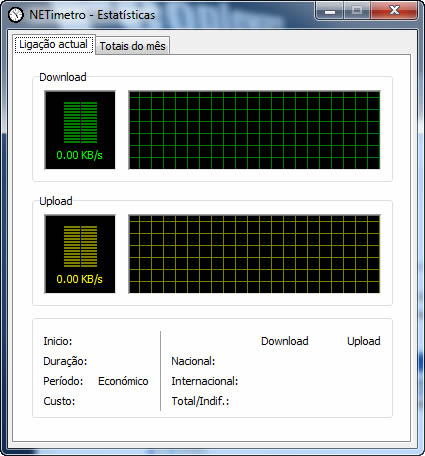The height and width of the screenshot is (456, 425).
Task: Click the NETimetro - Estatísticas window title
Action: [92, 15]
